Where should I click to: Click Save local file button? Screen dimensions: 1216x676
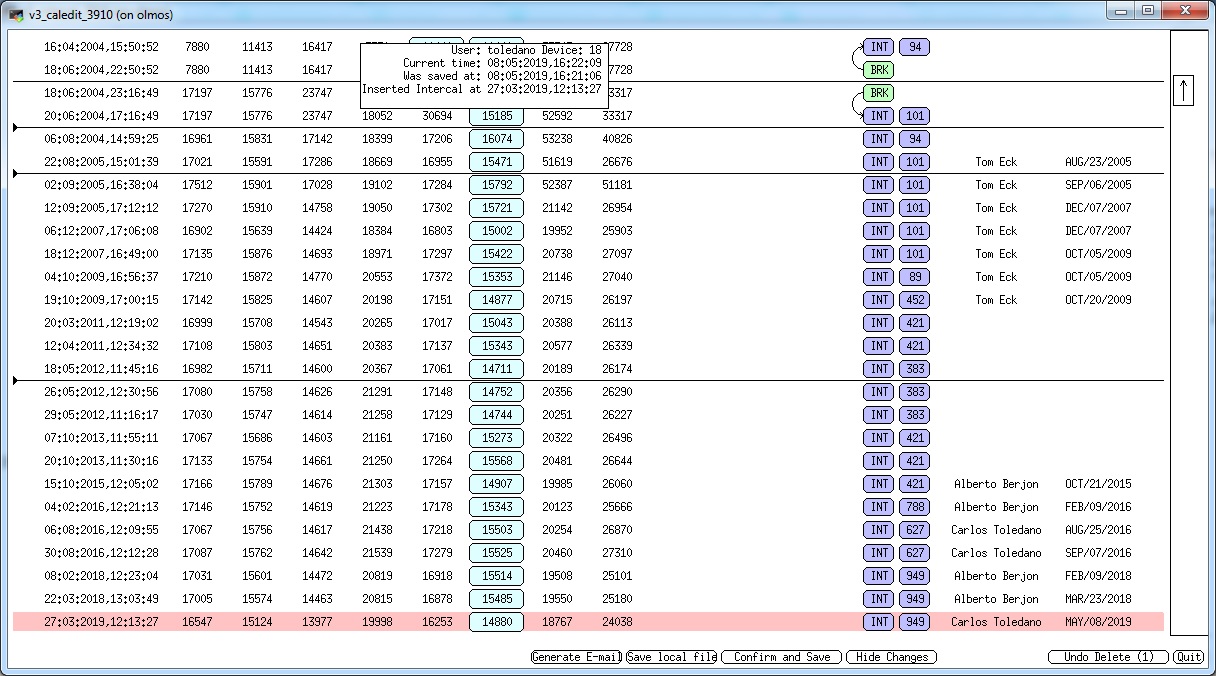(671, 657)
